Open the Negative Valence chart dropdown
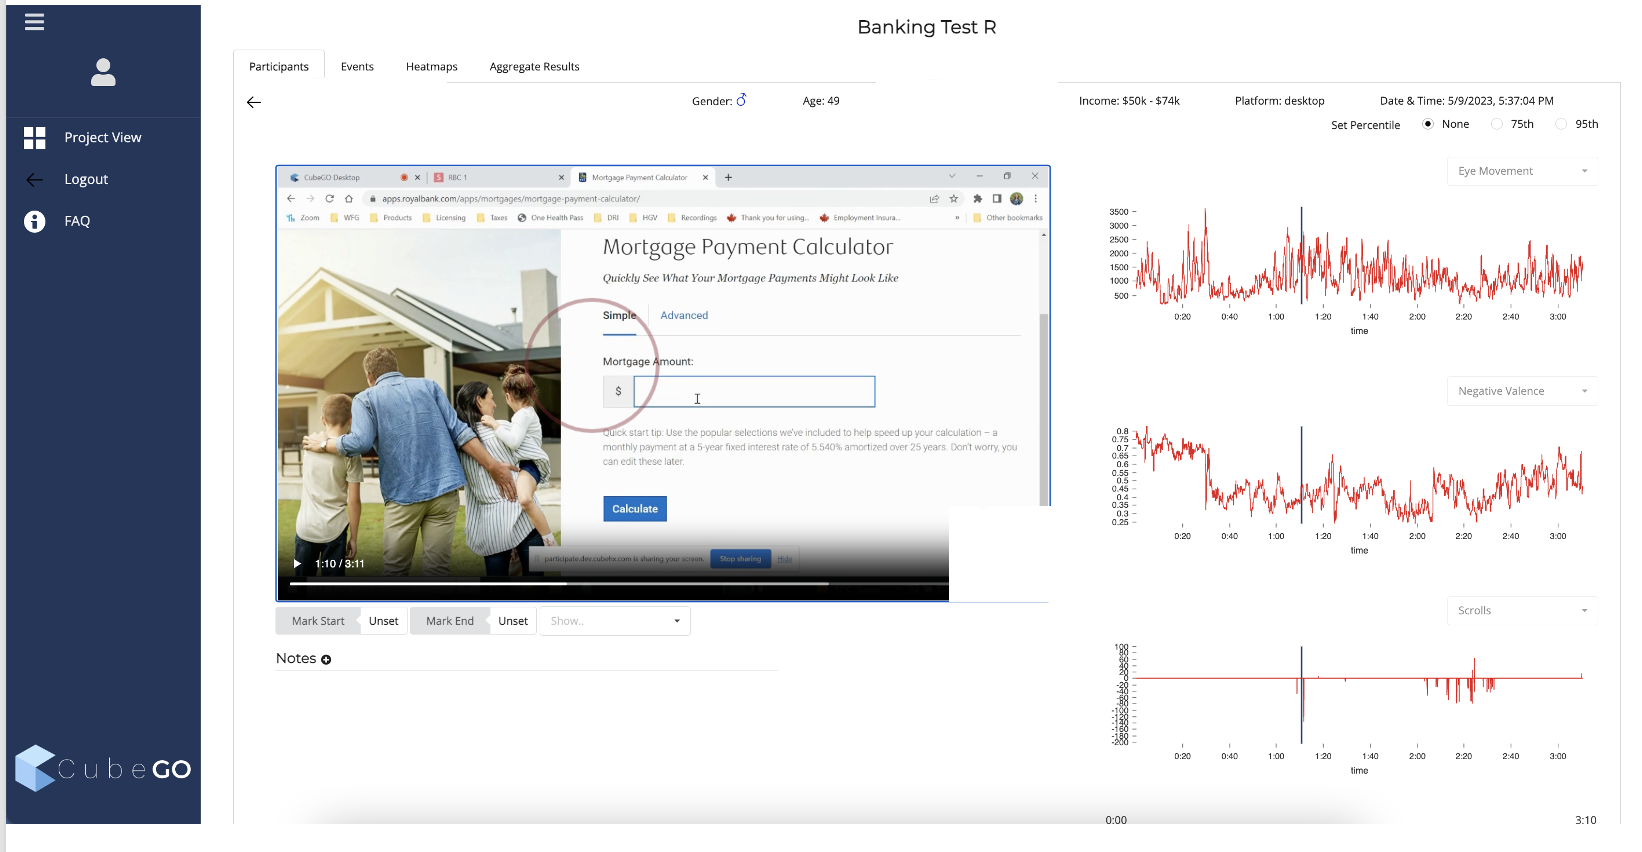Image resolution: width=1642 pixels, height=852 pixels. (x=1522, y=391)
